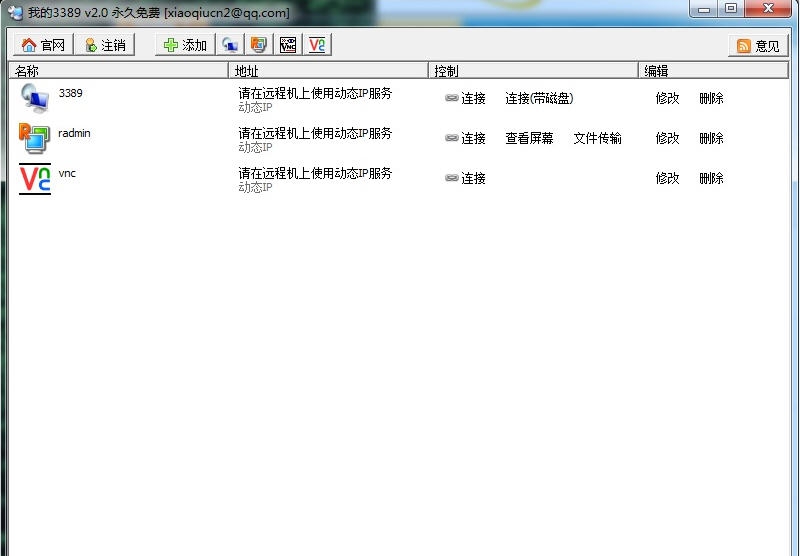The height and width of the screenshot is (556, 800).
Task: Click 连接 in the vnc row
Action: [473, 179]
